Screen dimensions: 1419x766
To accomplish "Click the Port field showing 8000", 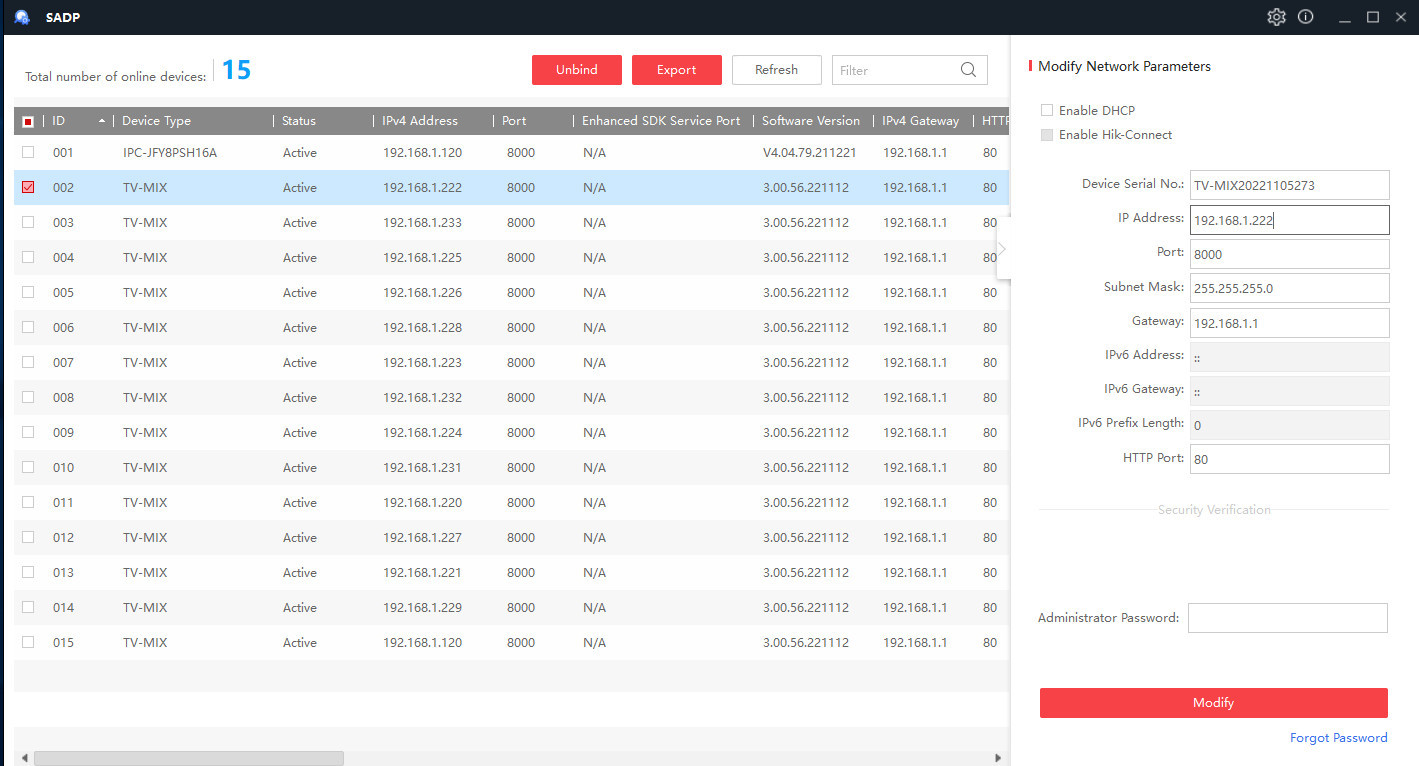I will [1289, 254].
